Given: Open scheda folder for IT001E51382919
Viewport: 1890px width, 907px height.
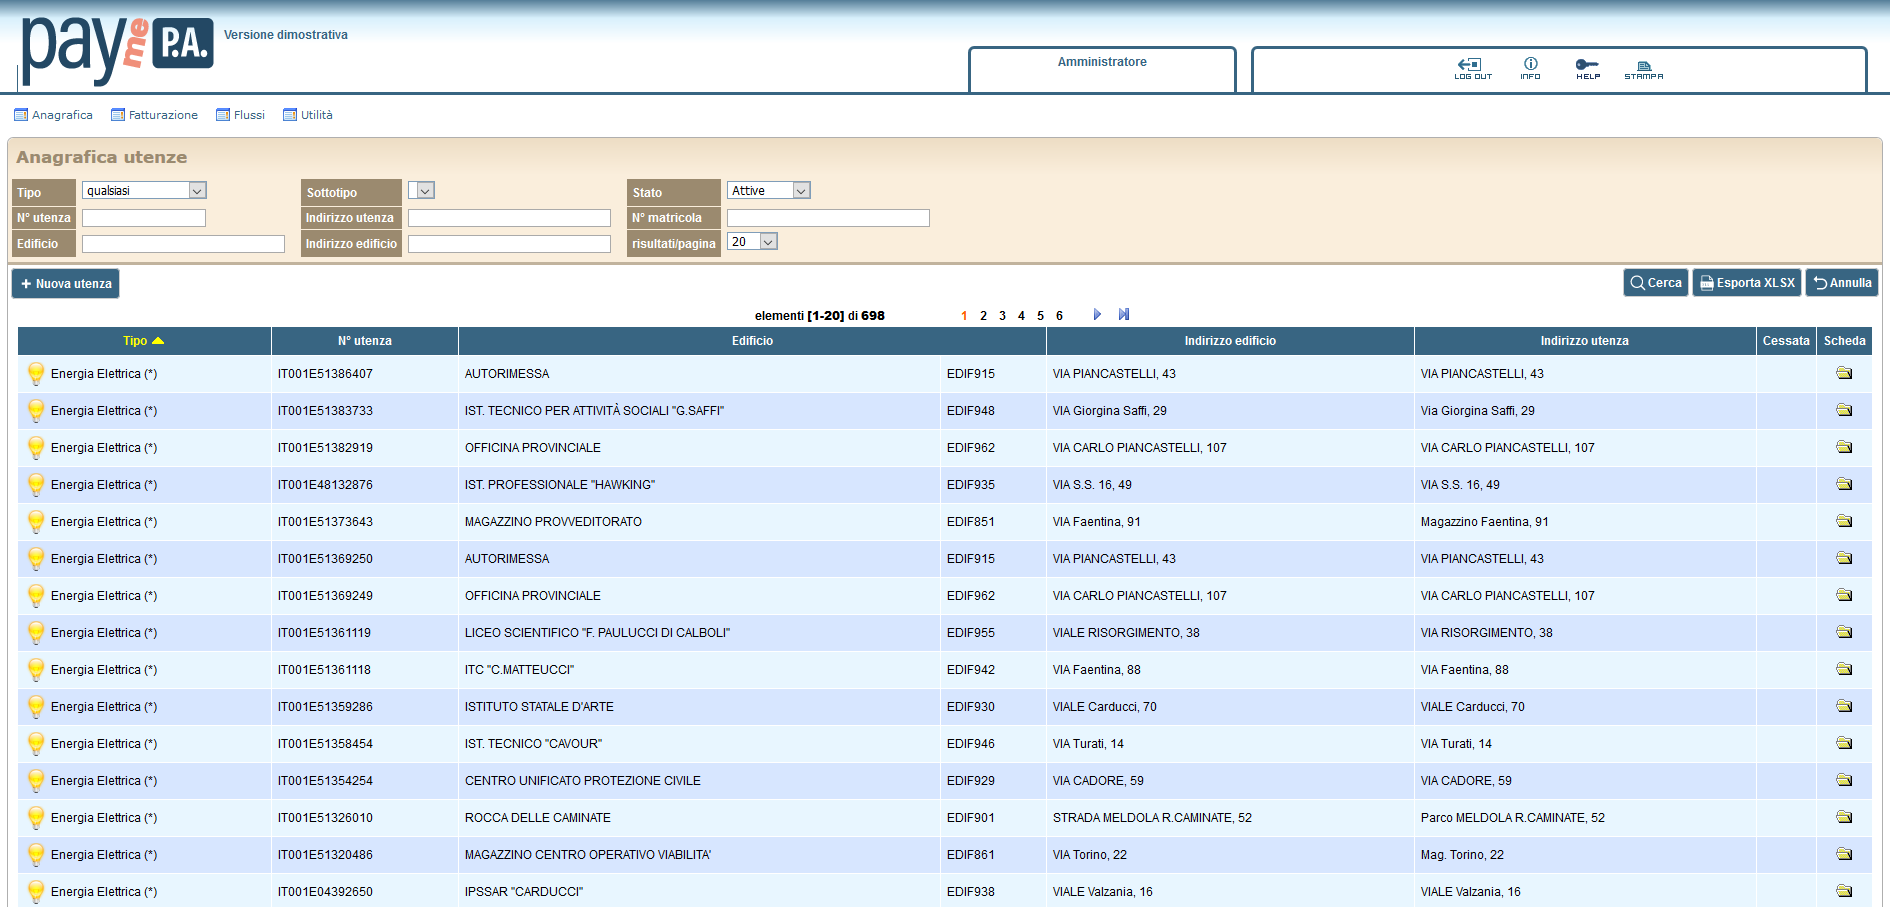Looking at the screenshot, I should pos(1844,447).
